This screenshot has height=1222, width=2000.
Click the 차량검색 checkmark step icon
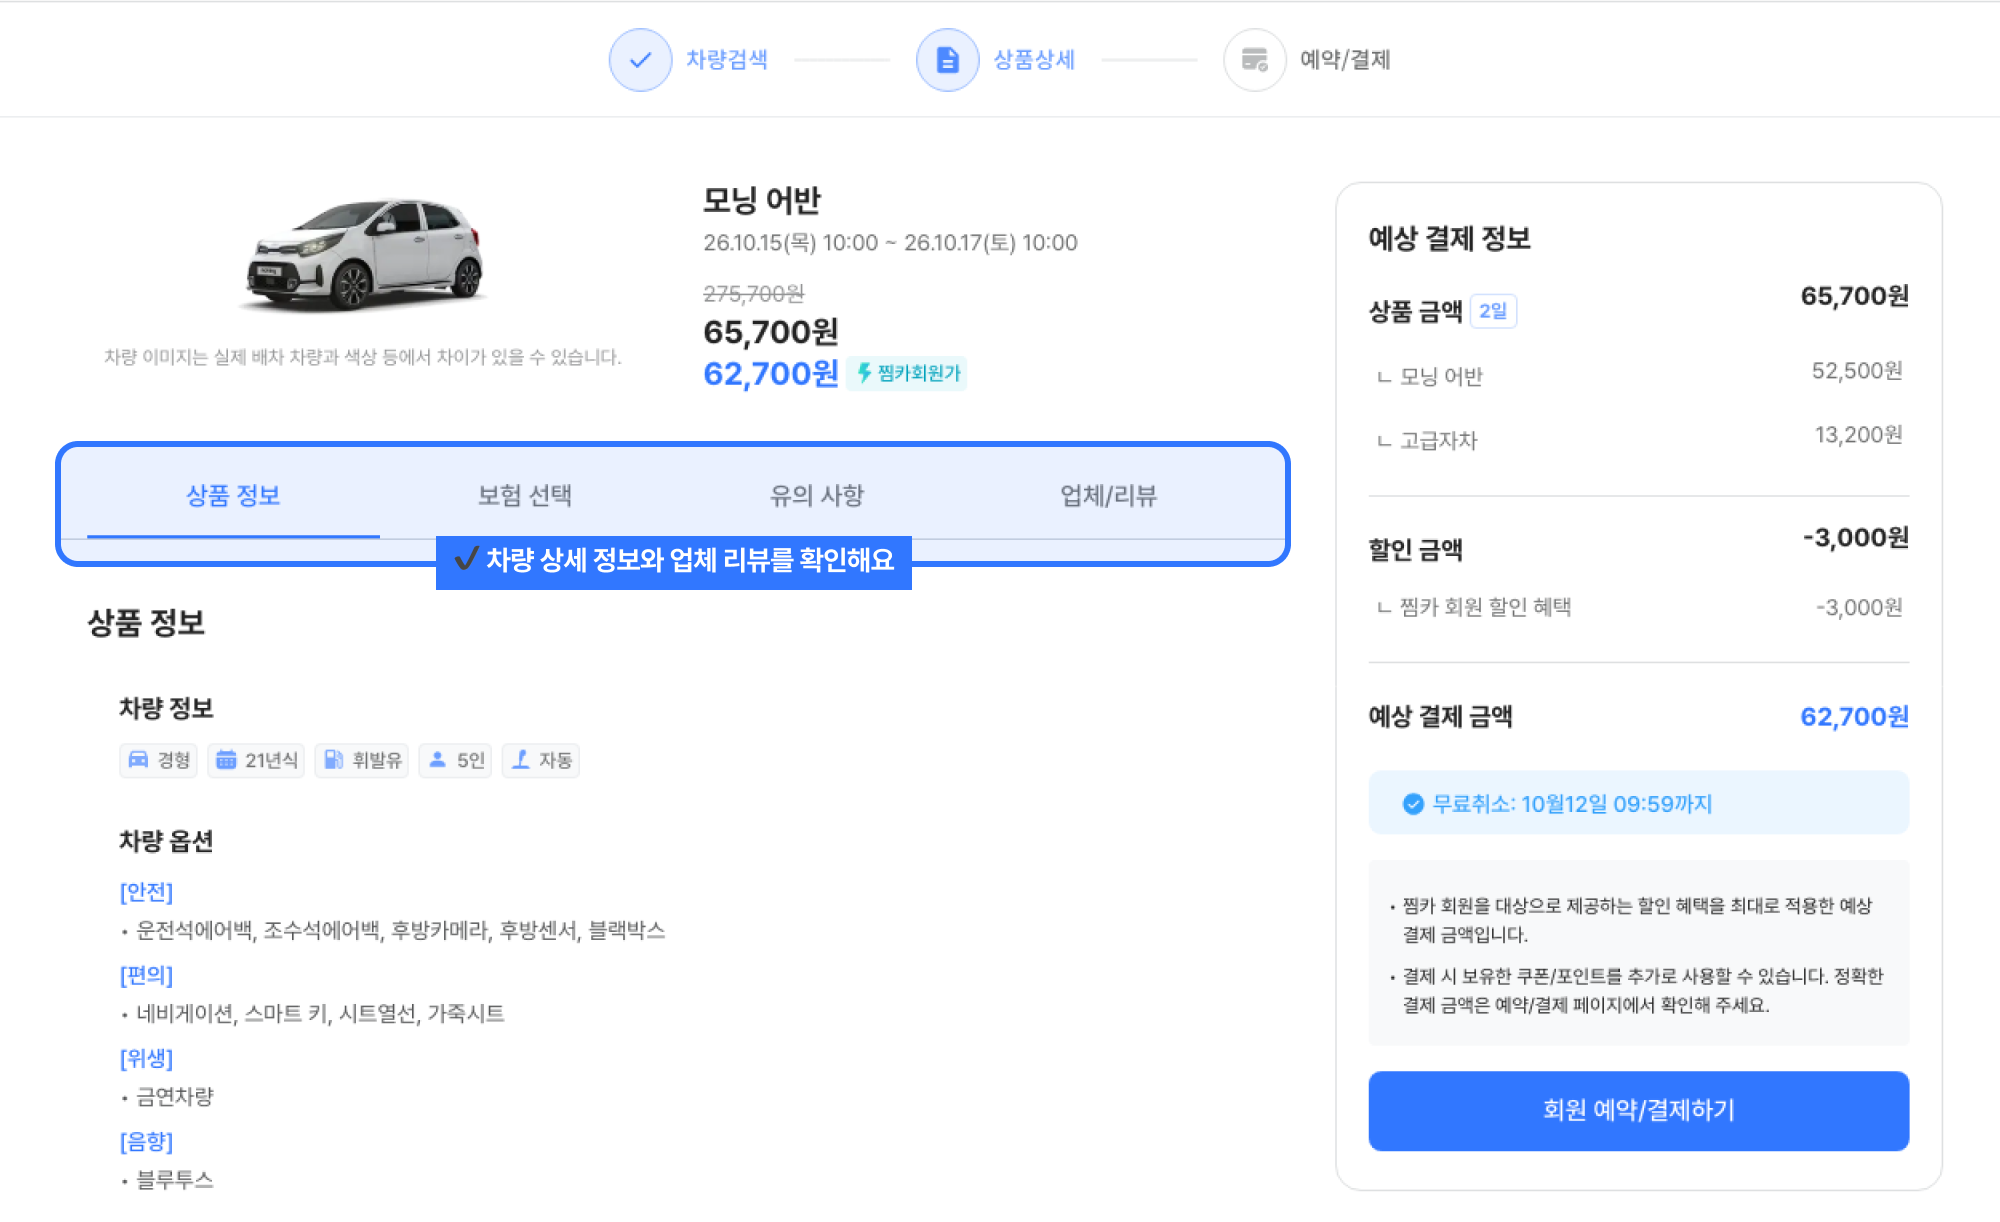point(640,60)
